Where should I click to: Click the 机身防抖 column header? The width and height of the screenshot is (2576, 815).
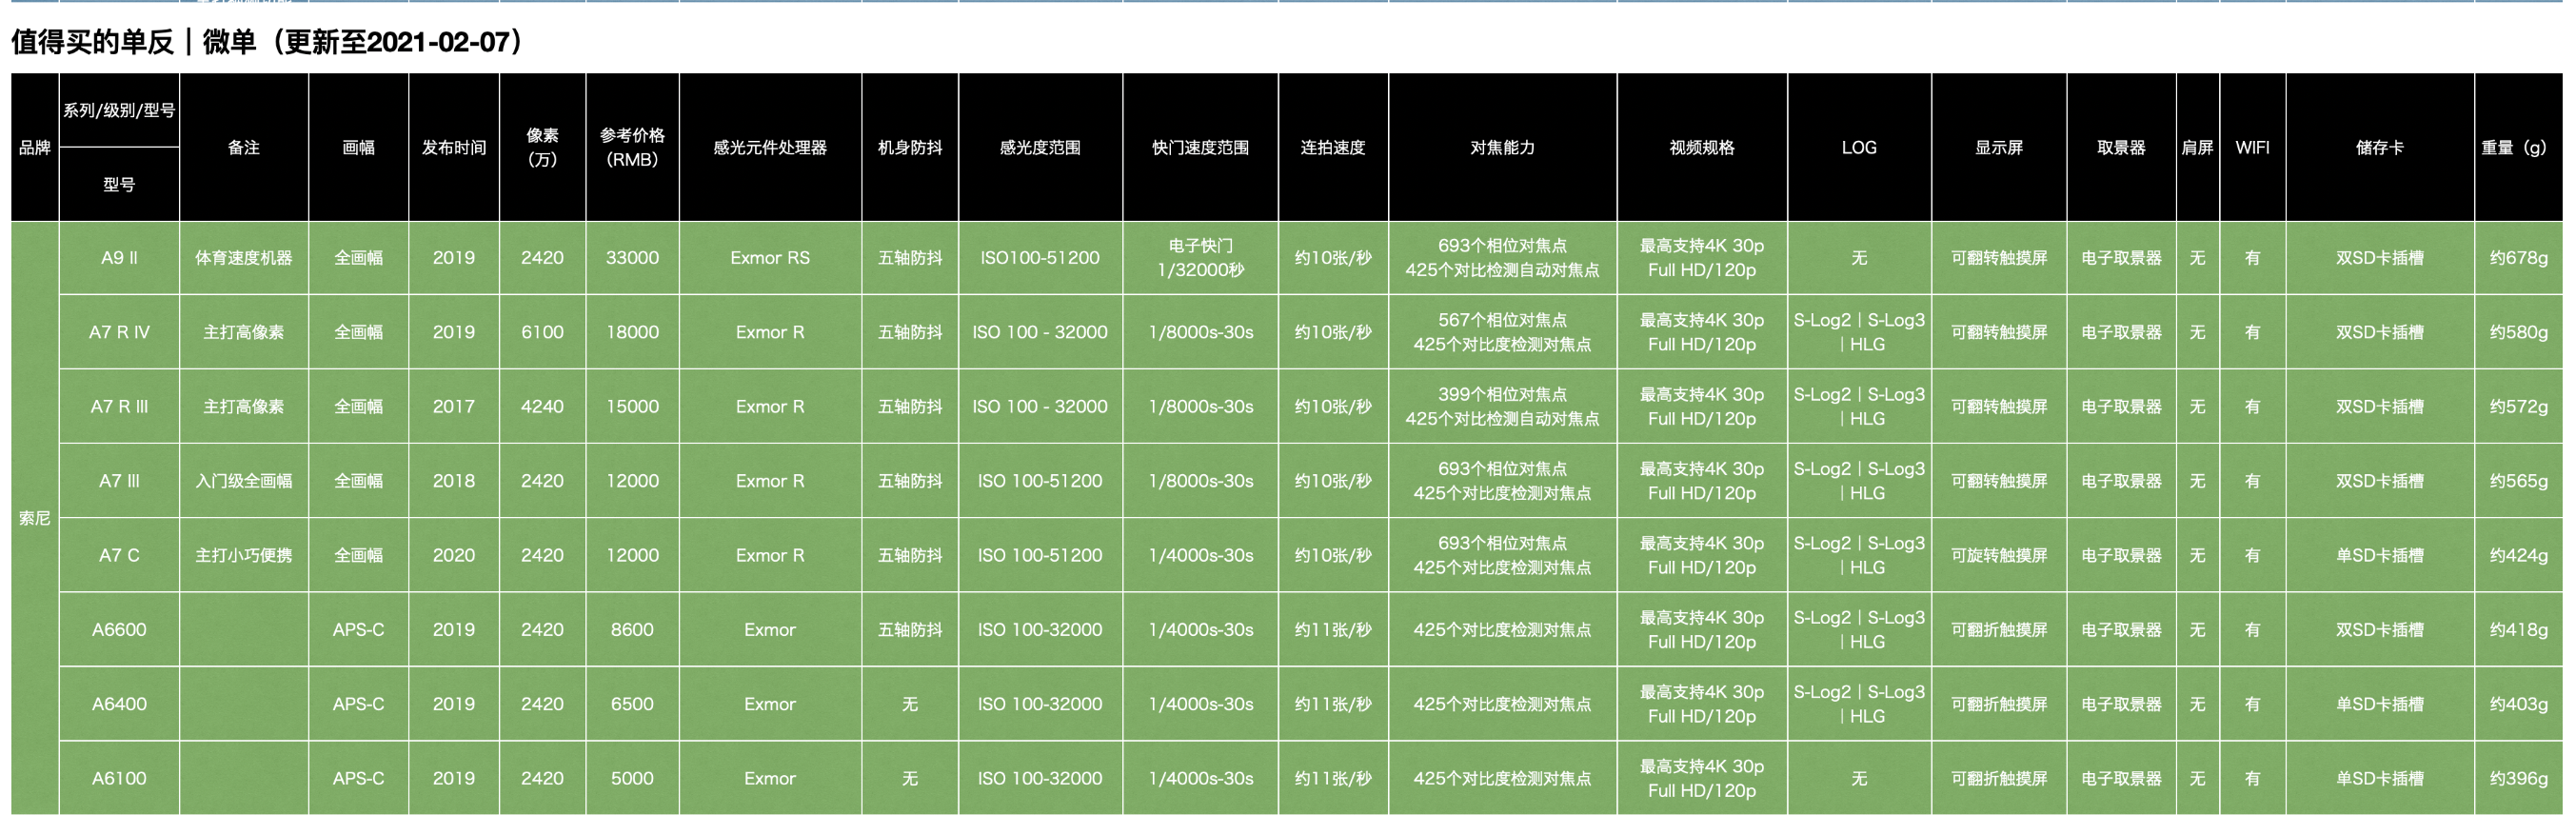coord(910,147)
